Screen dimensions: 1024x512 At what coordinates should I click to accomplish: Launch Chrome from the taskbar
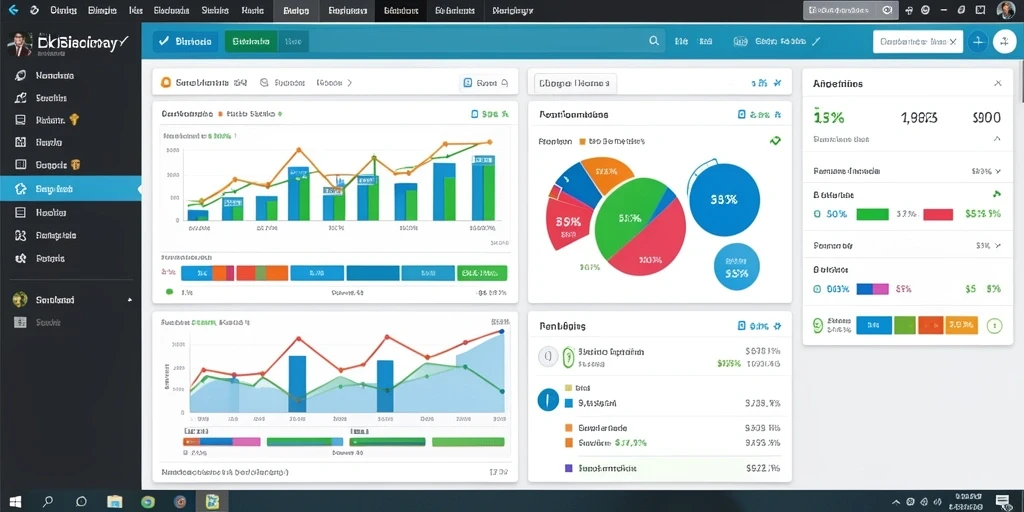coord(148,502)
